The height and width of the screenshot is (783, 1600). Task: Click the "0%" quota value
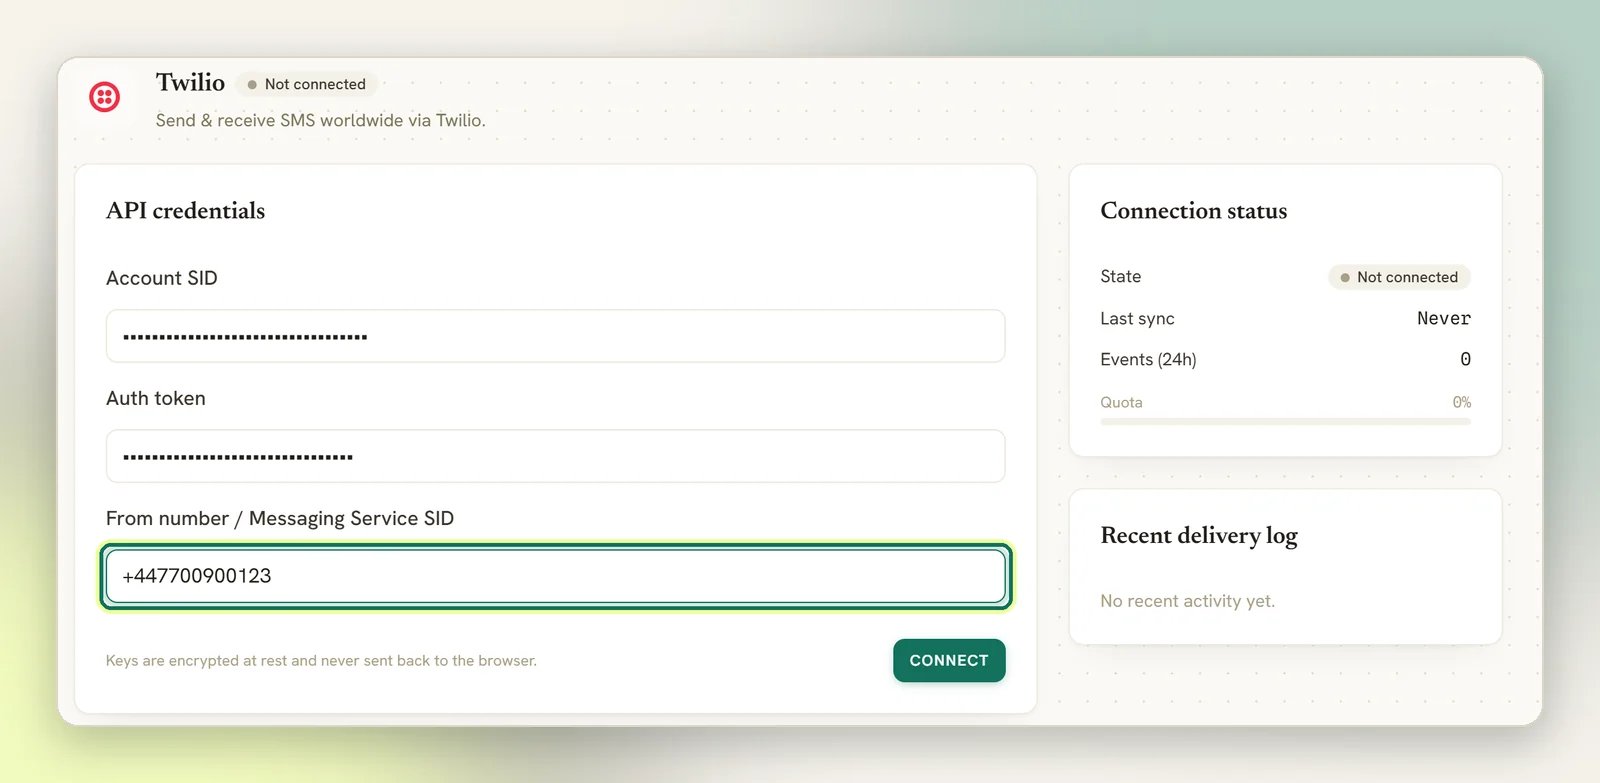tap(1462, 402)
